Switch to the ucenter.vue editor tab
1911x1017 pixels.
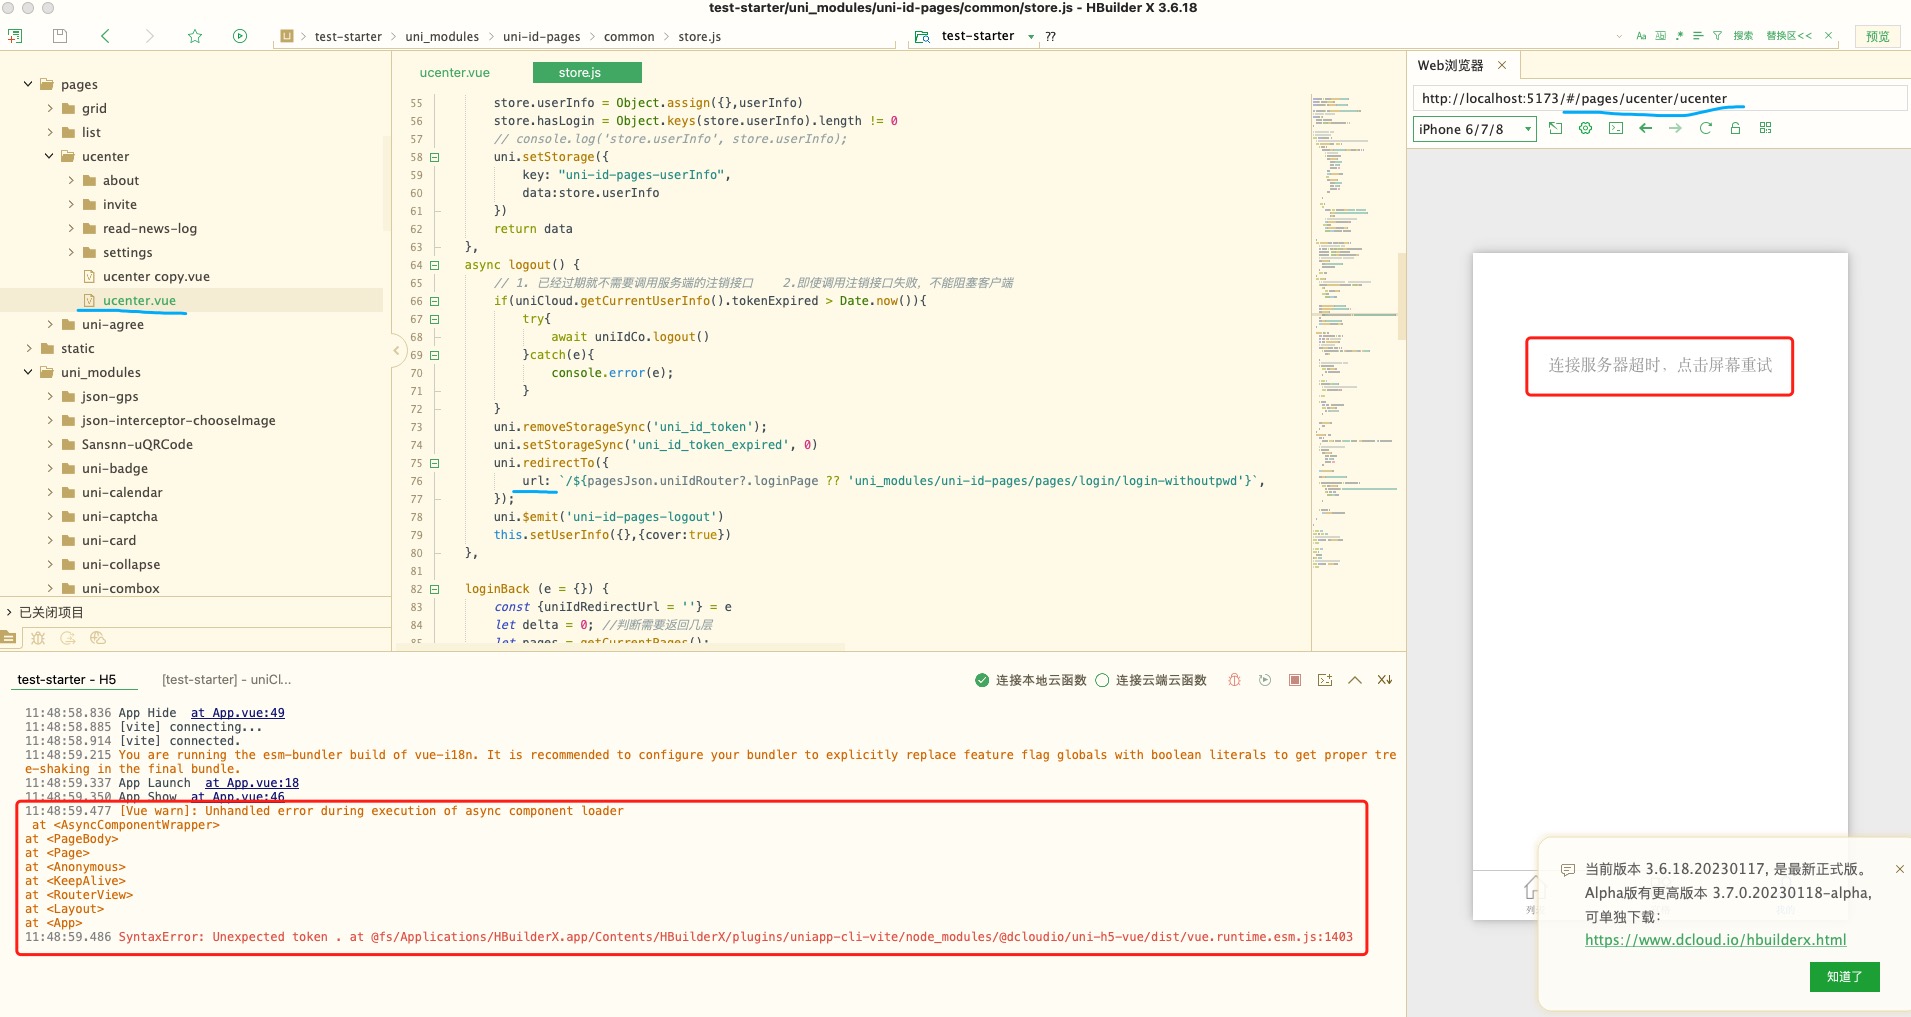coord(455,73)
